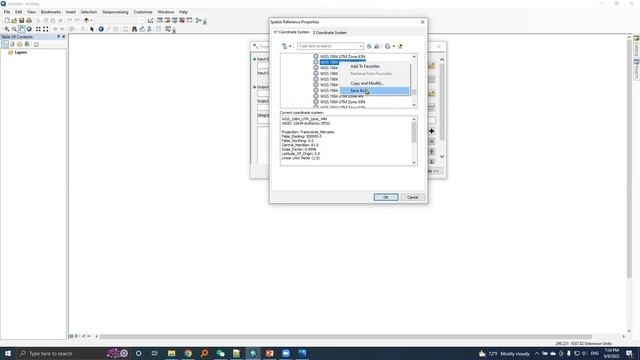Viewport: 640px width, 360px height.
Task: Switch to the XY Coordinate System tab
Action: (291, 32)
